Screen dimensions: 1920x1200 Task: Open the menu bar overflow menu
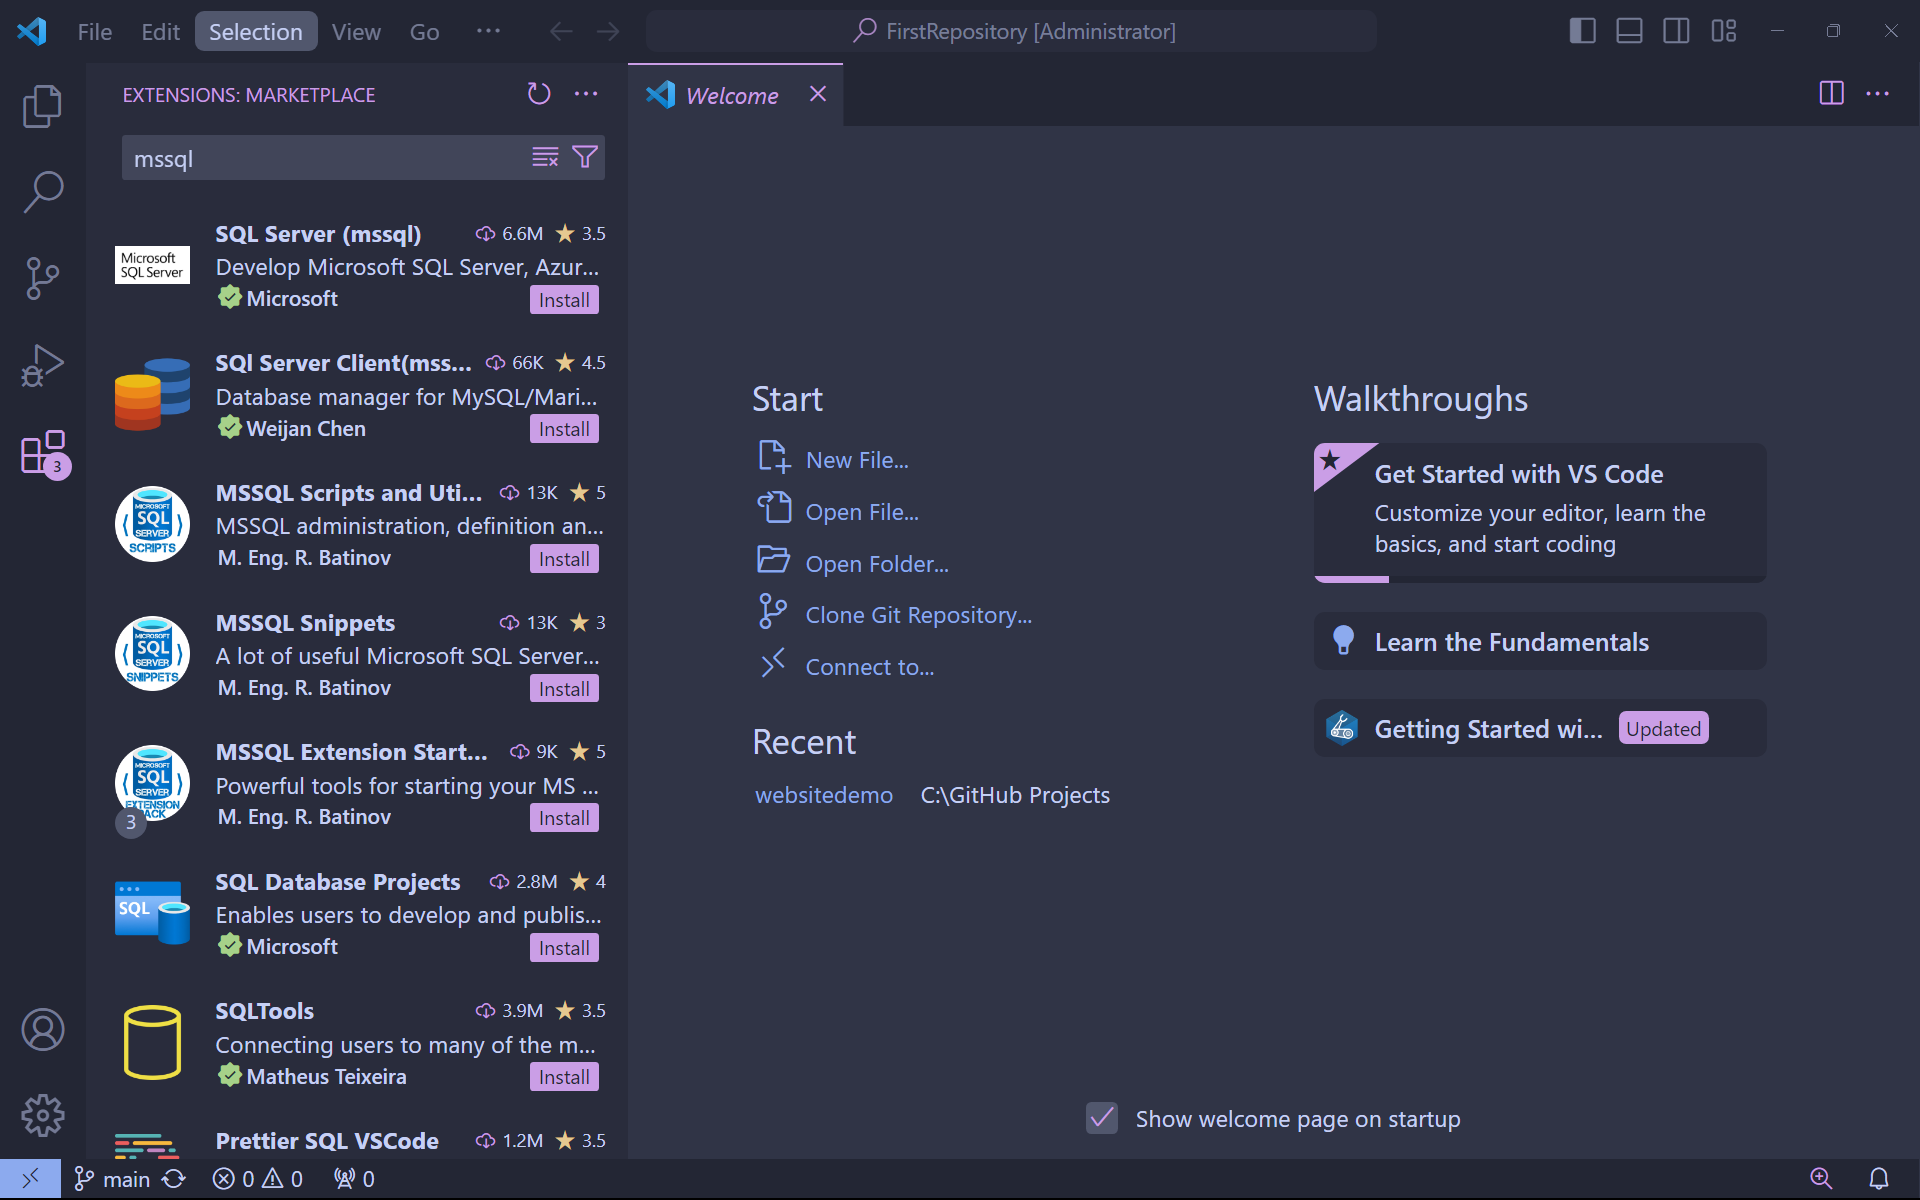[x=488, y=31]
